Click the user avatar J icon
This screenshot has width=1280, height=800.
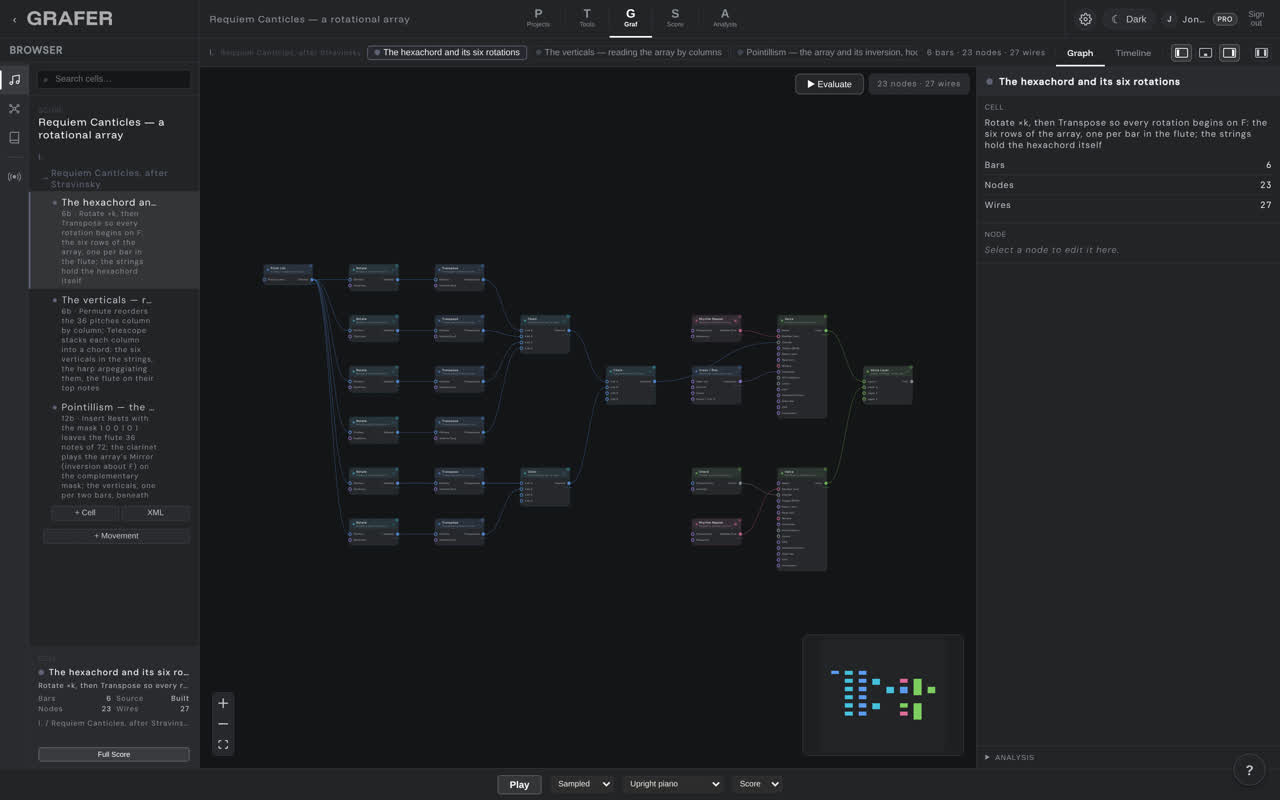pos(1169,19)
